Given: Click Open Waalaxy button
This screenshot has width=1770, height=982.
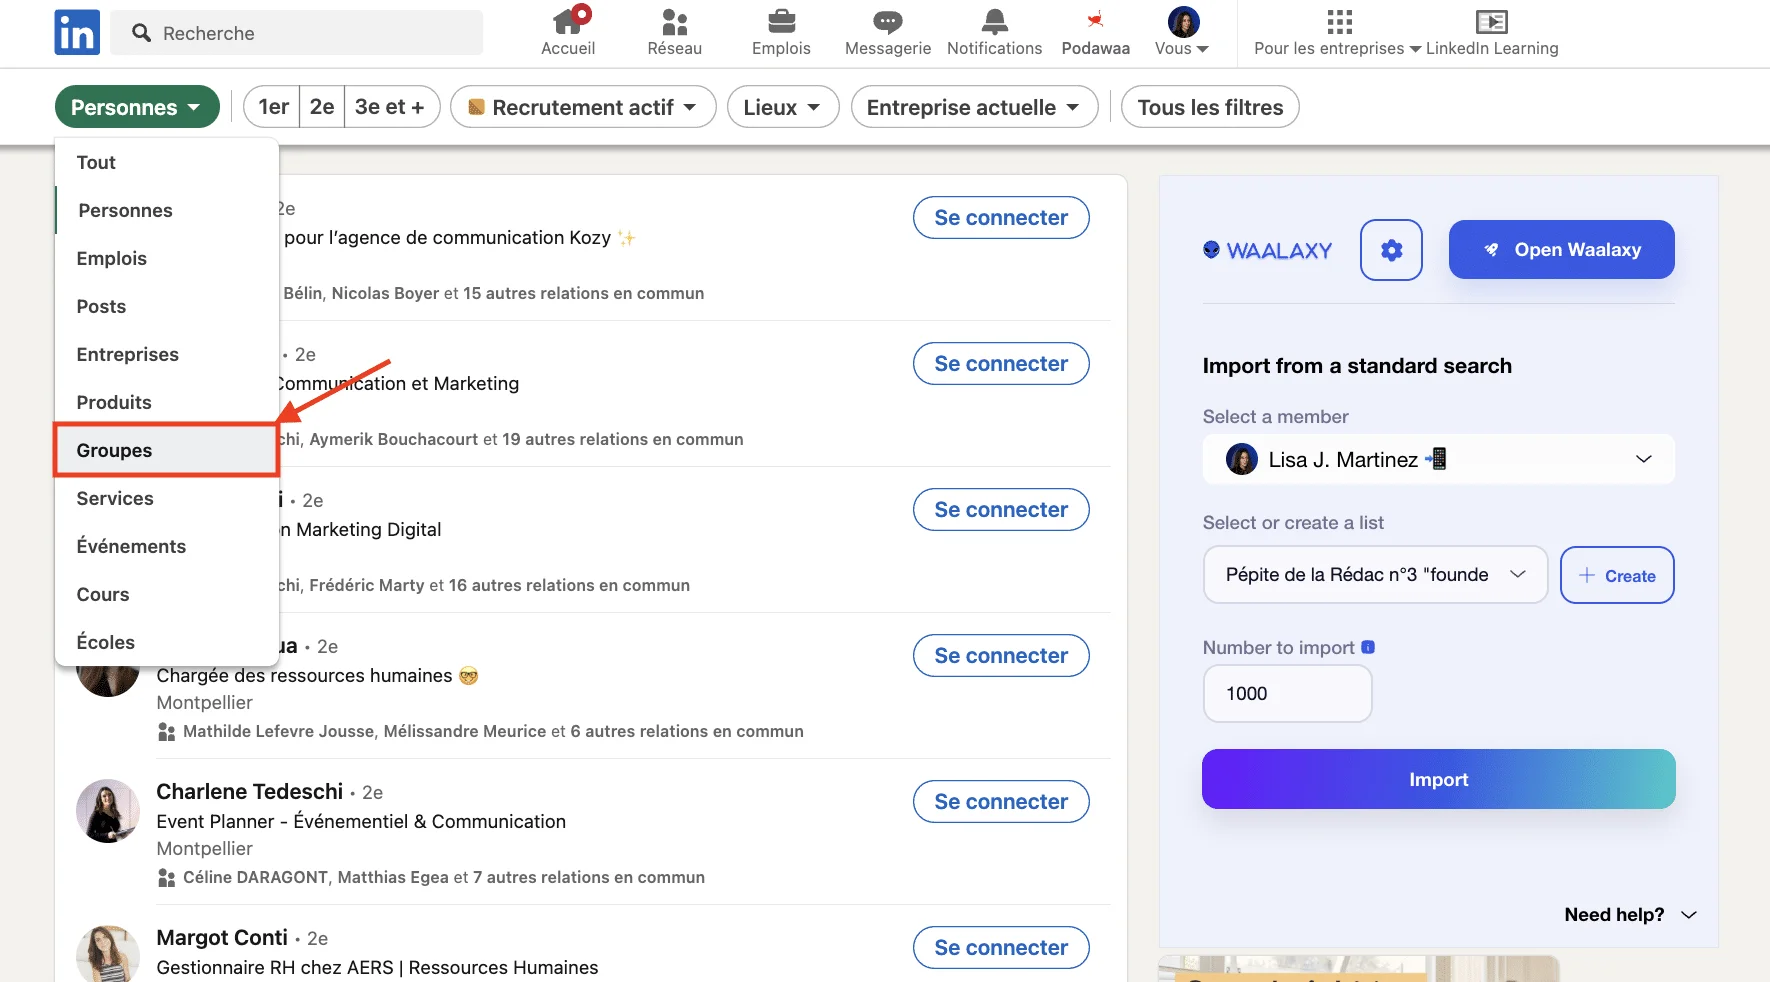Looking at the screenshot, I should point(1561,250).
